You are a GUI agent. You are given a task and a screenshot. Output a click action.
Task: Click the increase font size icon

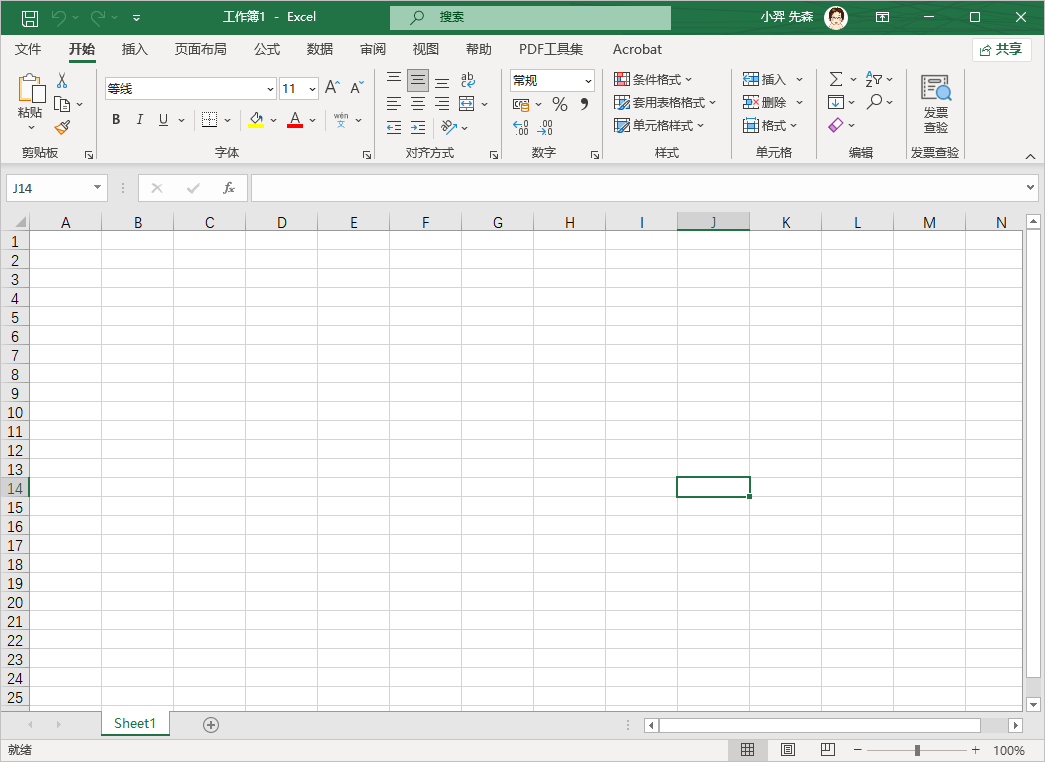(332, 88)
